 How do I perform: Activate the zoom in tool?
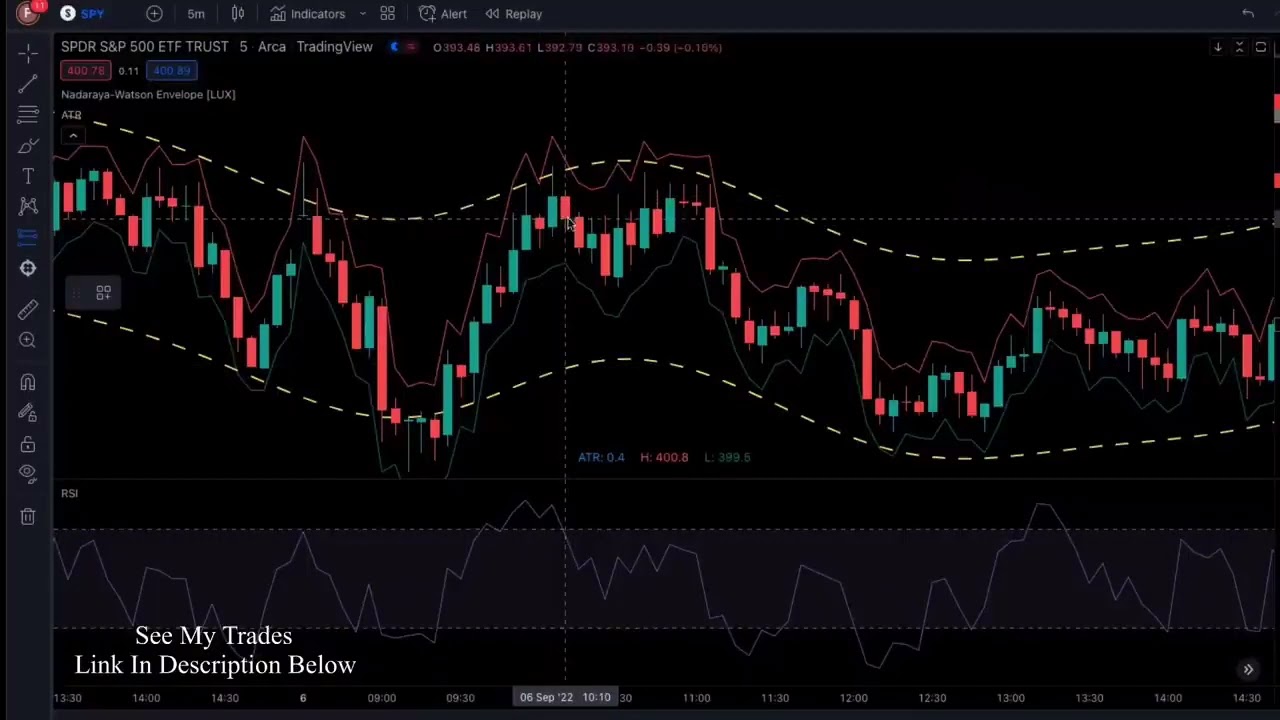28,340
